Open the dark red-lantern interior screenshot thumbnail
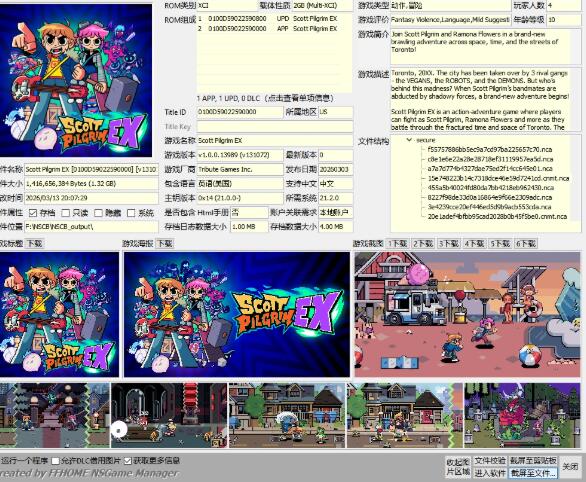Image resolution: width=586 pixels, height=482 pixels. [x=169, y=415]
